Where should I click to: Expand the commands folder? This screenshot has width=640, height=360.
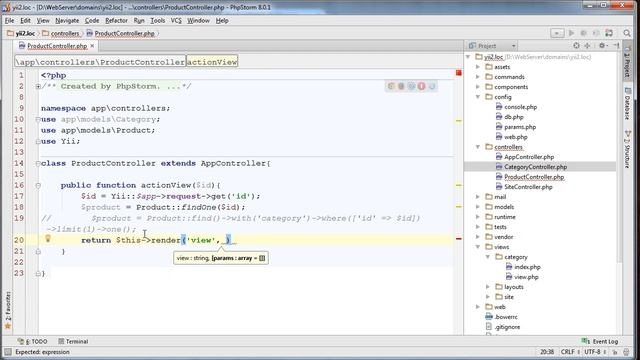(478, 77)
